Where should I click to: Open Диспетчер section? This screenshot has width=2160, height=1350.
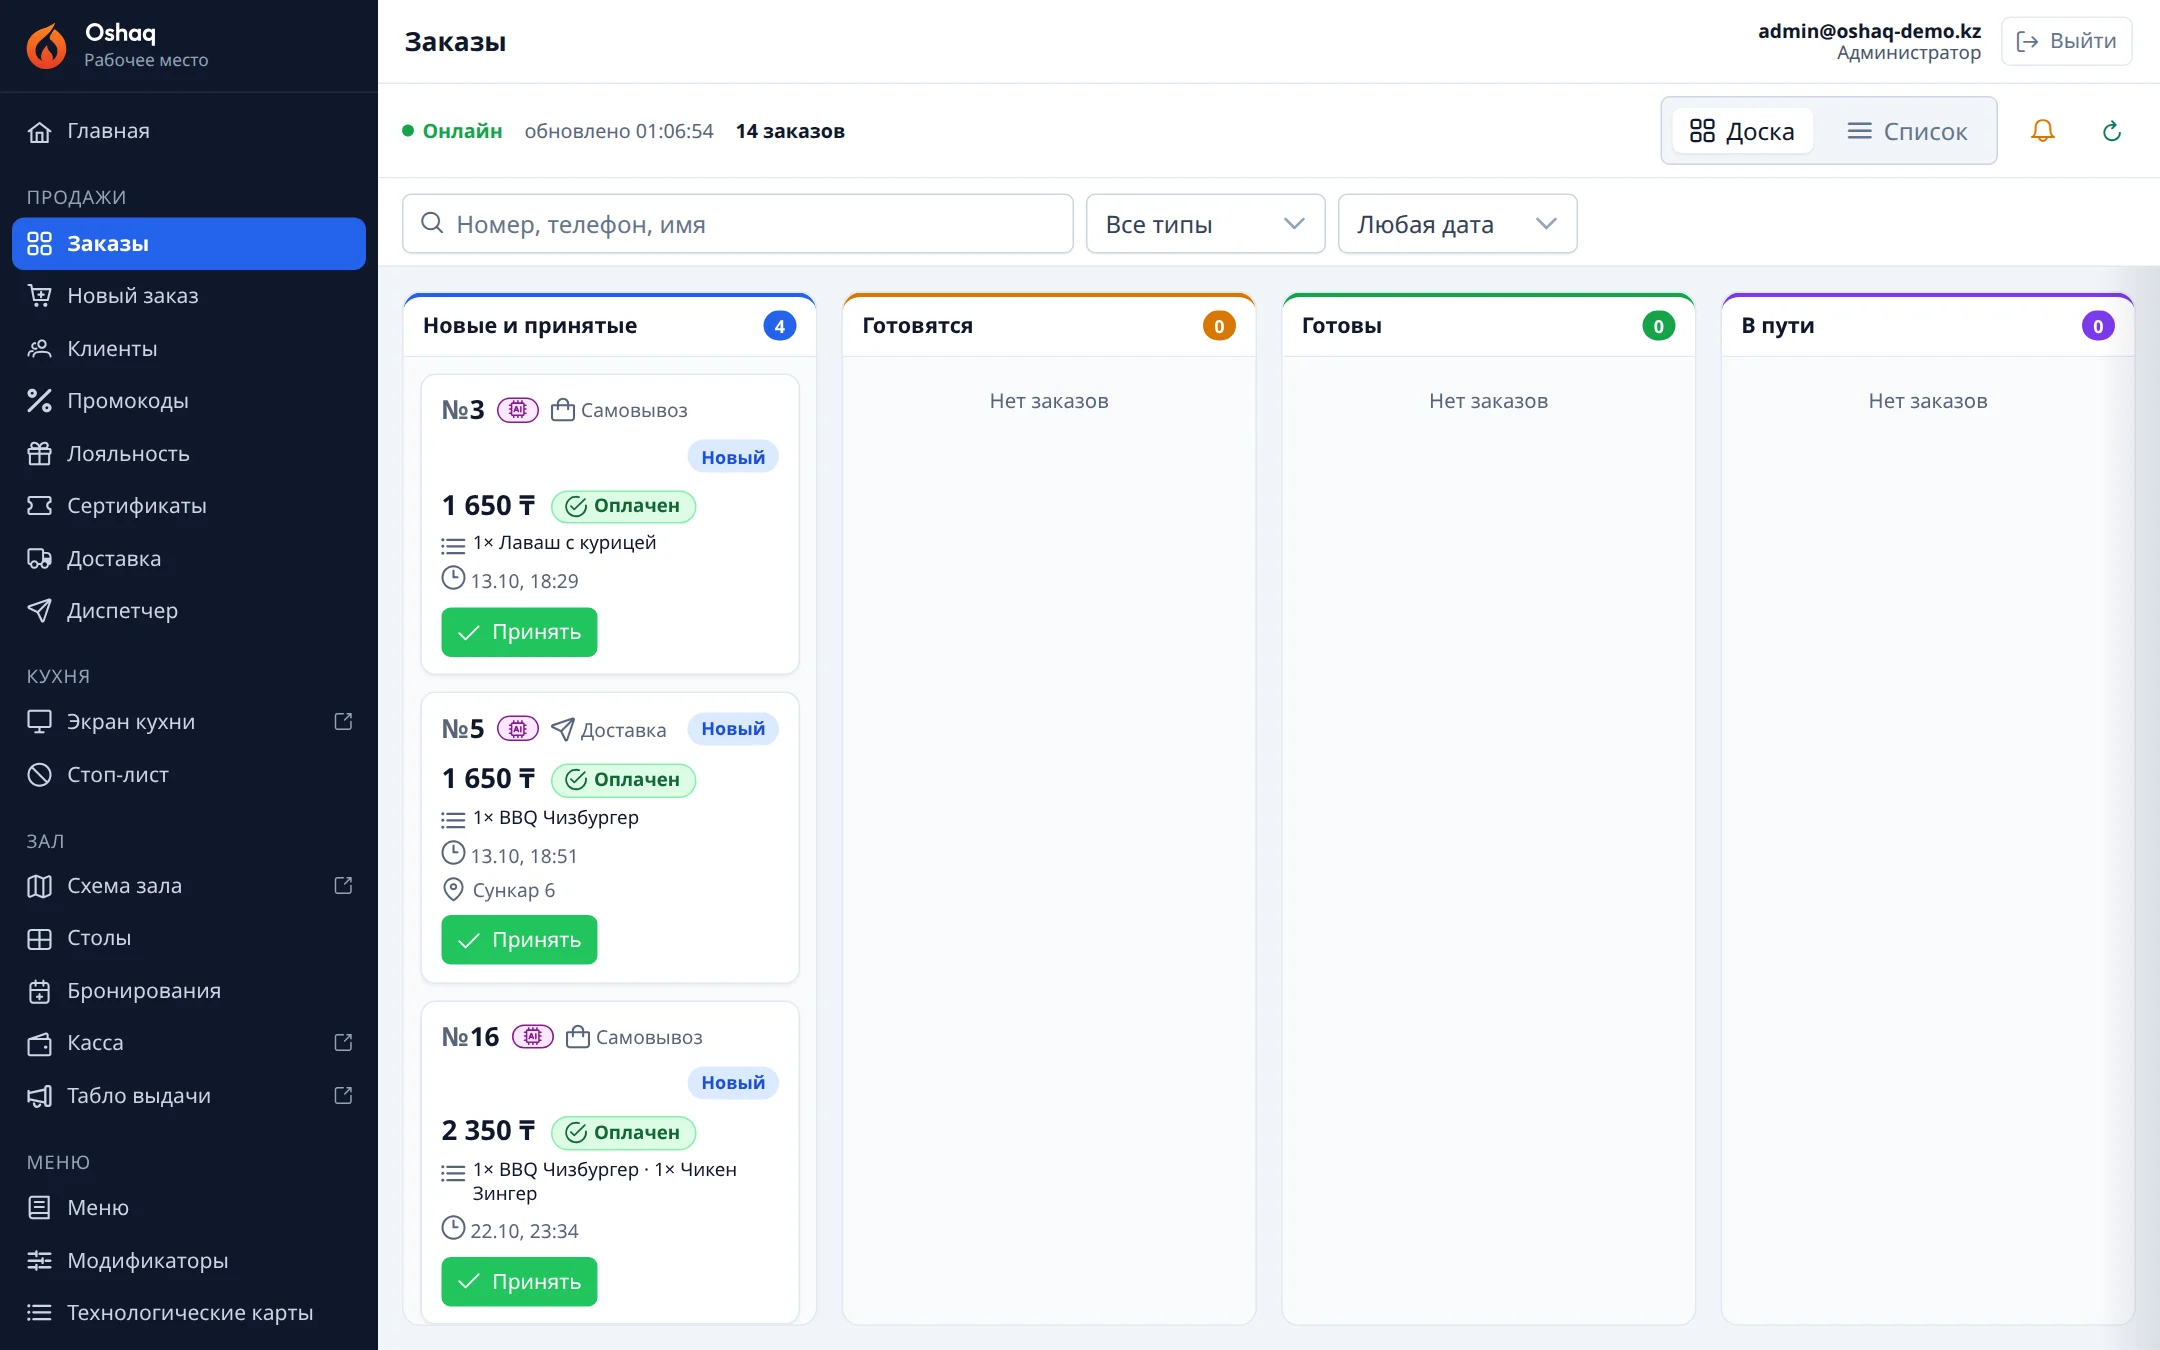[x=189, y=611]
